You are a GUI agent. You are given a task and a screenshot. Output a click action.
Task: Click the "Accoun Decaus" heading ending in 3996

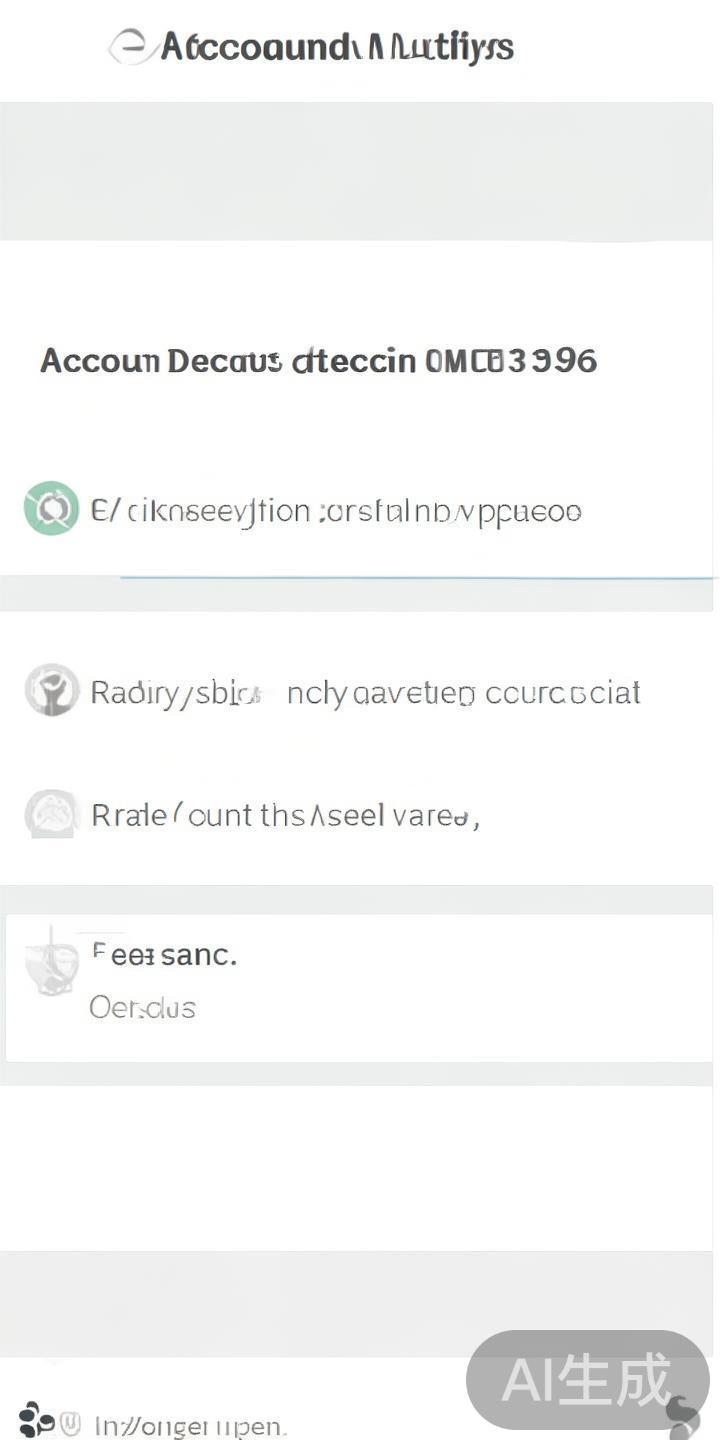tap(318, 361)
